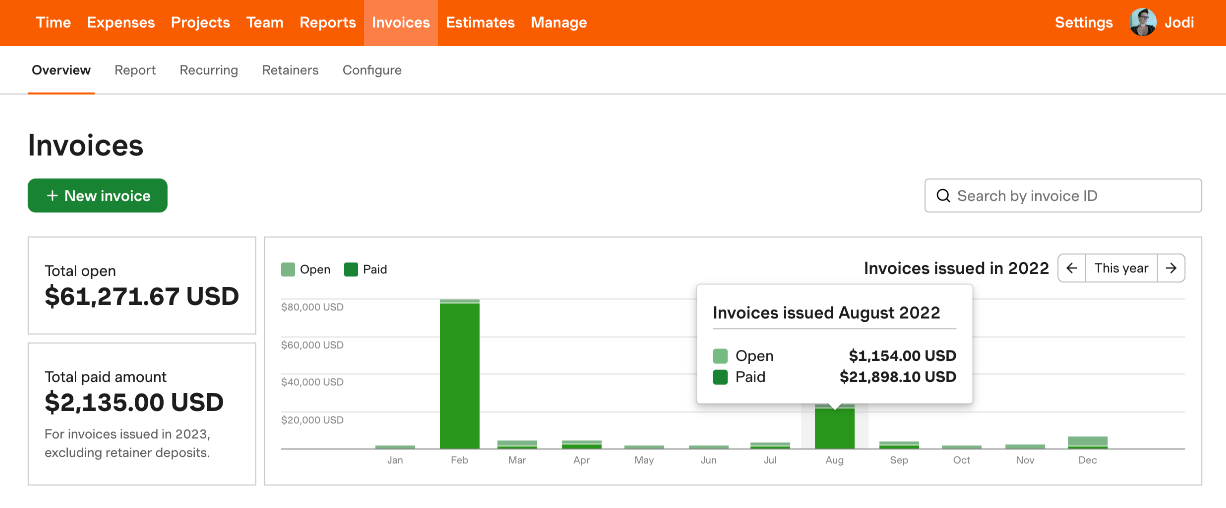Click the Open legend color square
1226x508 pixels.
288,269
